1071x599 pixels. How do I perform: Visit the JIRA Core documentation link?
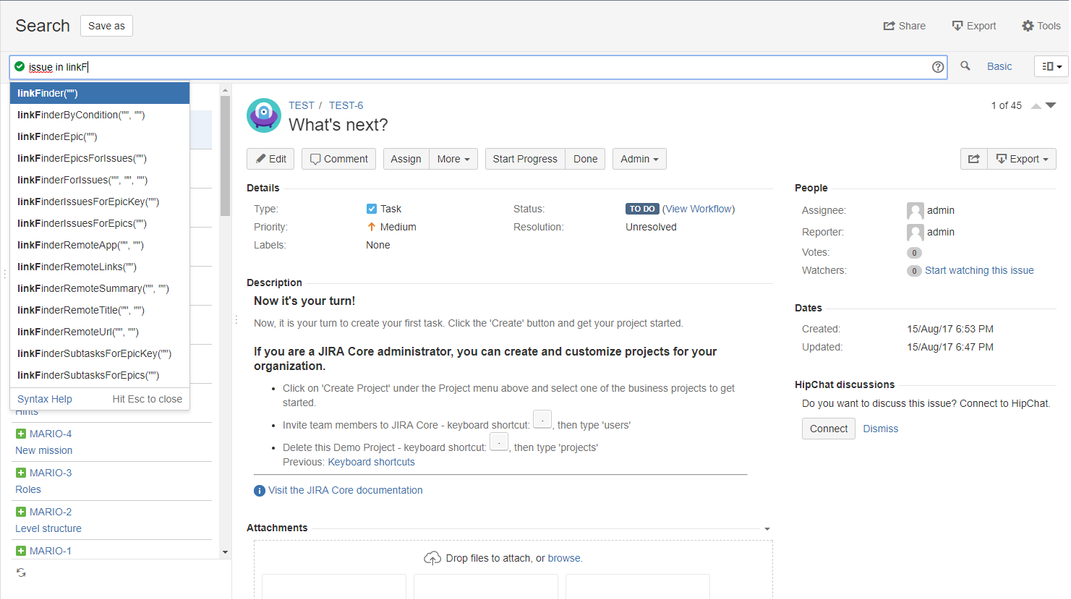point(345,490)
